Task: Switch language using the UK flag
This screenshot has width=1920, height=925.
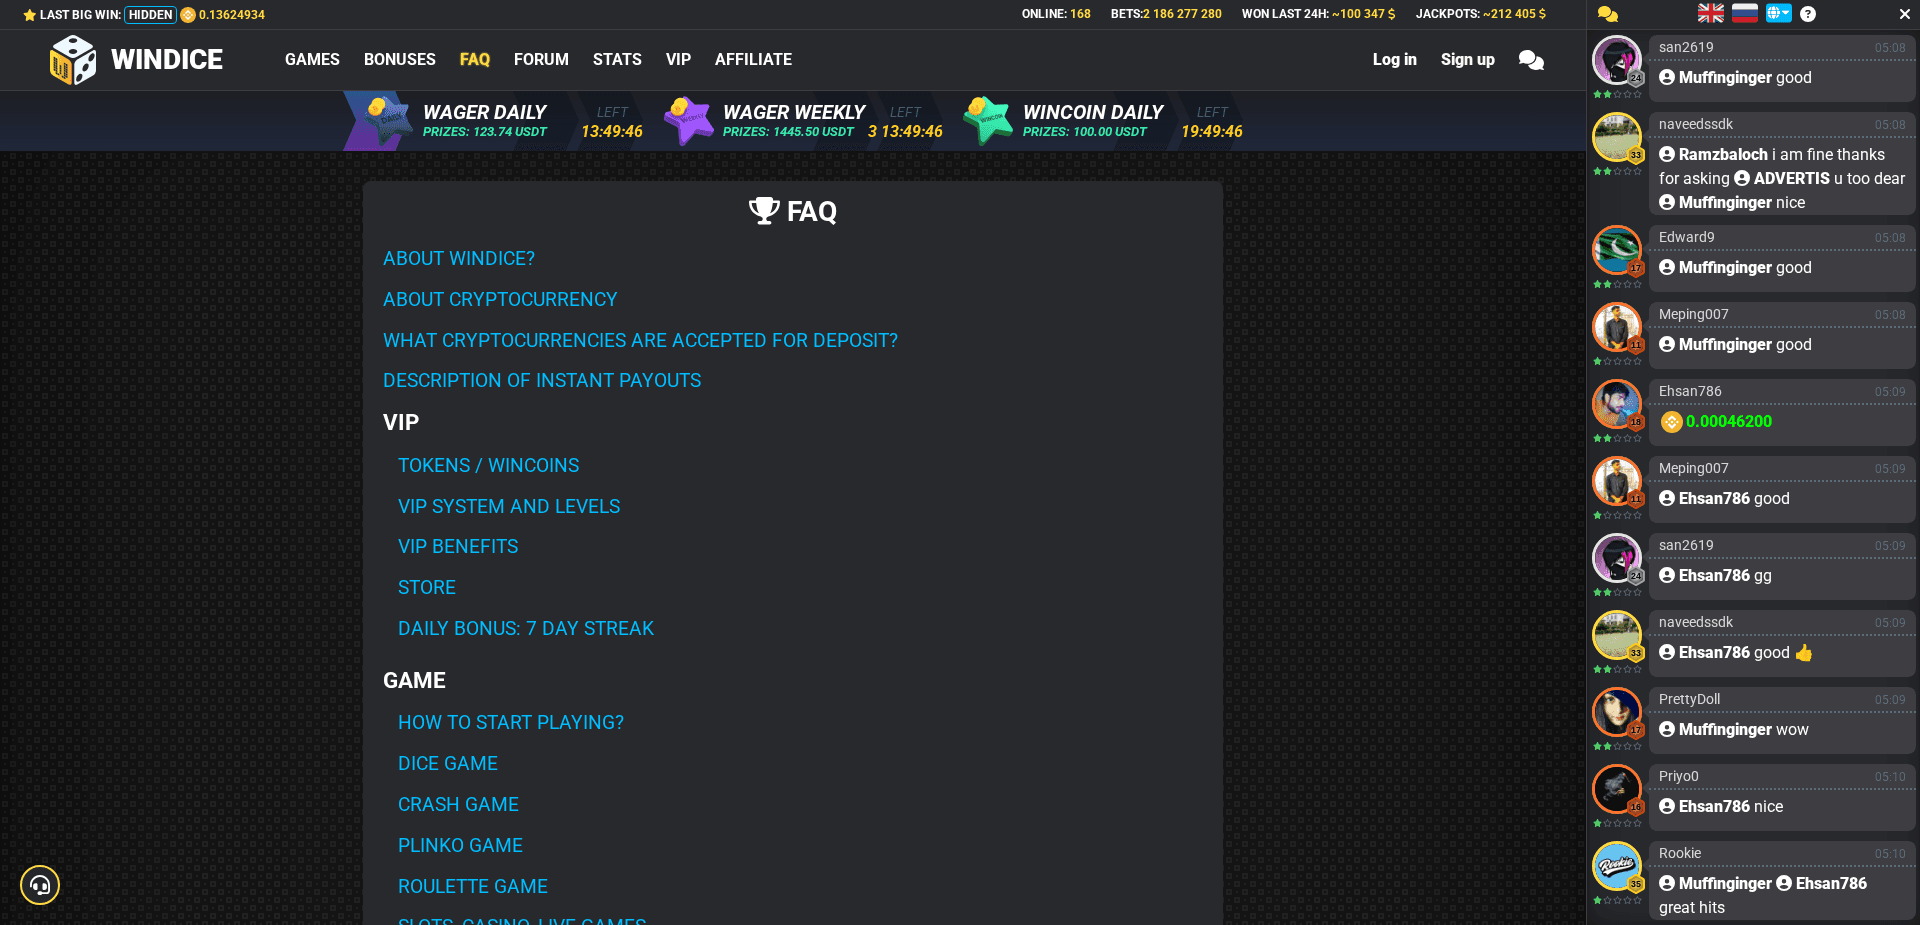Action: tap(1710, 13)
